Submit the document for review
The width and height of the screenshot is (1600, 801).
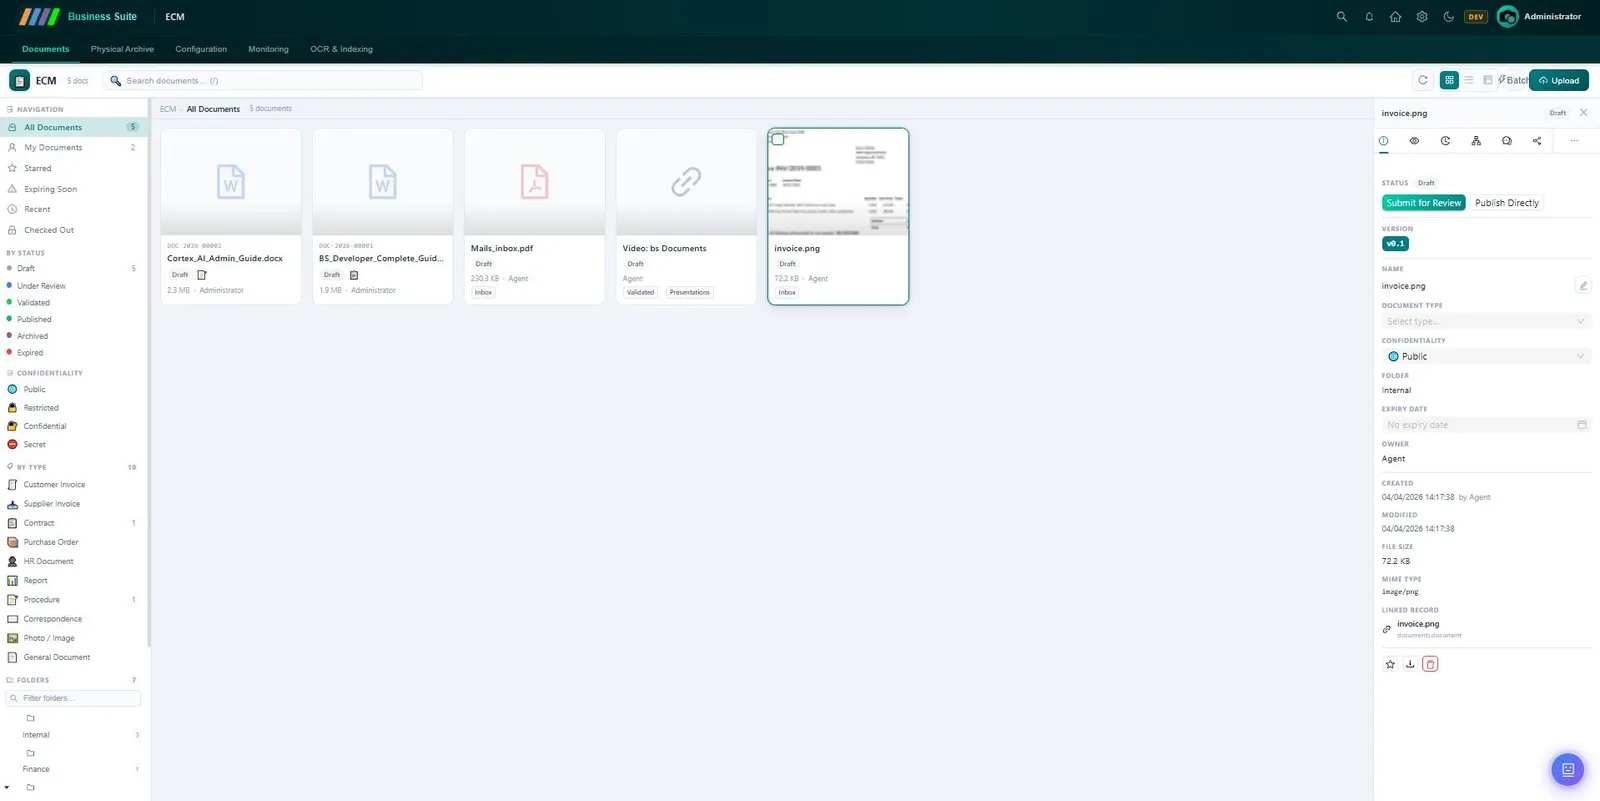click(x=1424, y=203)
